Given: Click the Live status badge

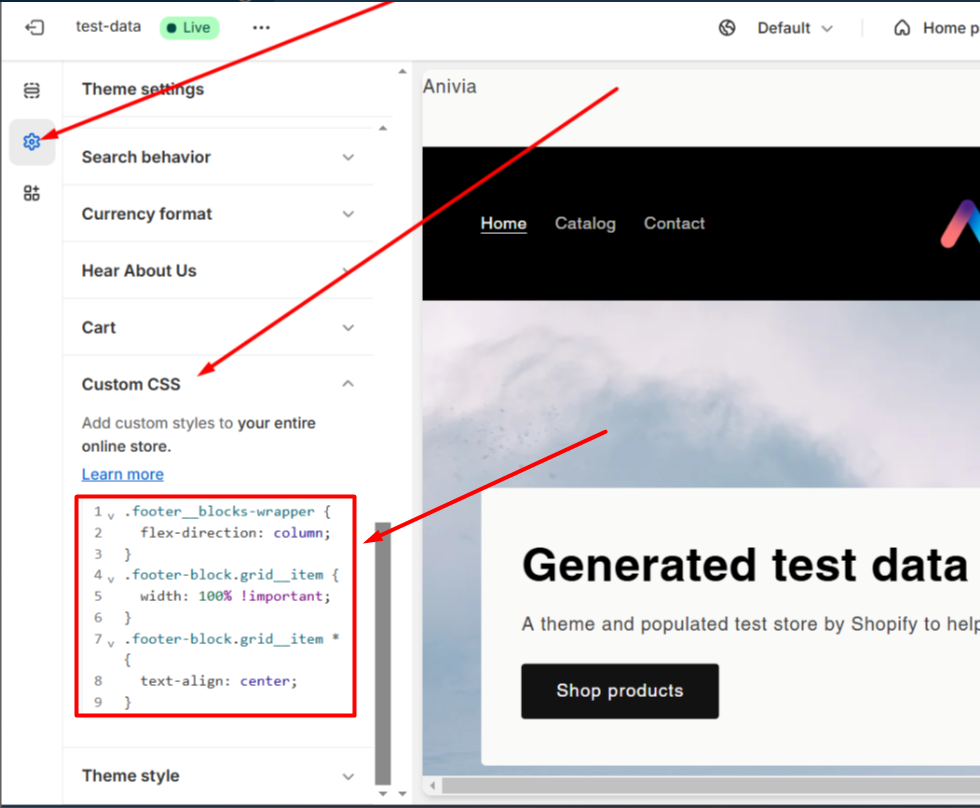Looking at the screenshot, I should coord(189,27).
